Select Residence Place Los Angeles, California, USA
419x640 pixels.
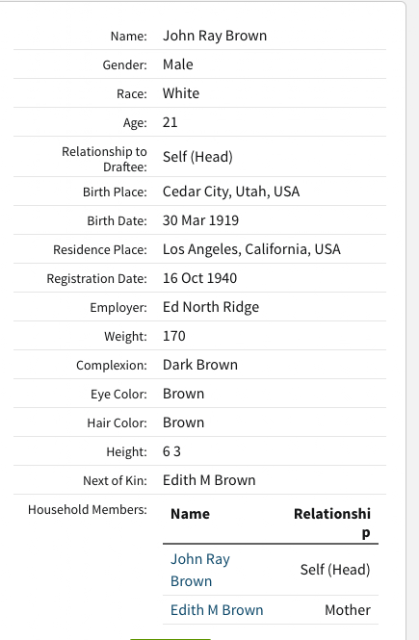251,249
